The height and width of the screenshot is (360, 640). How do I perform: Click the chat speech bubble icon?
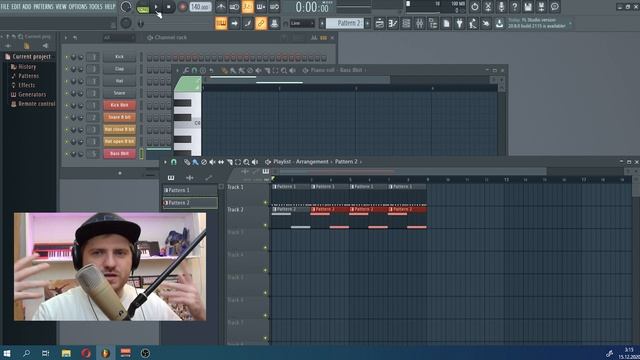pos(555,7)
